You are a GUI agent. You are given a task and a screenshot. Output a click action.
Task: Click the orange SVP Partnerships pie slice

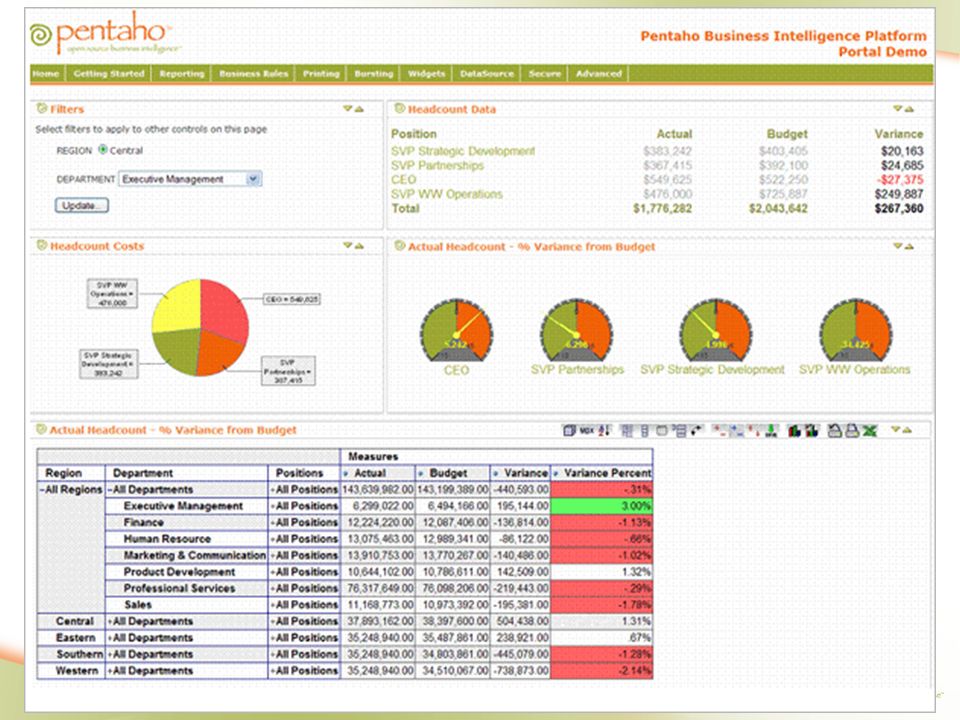click(x=219, y=352)
